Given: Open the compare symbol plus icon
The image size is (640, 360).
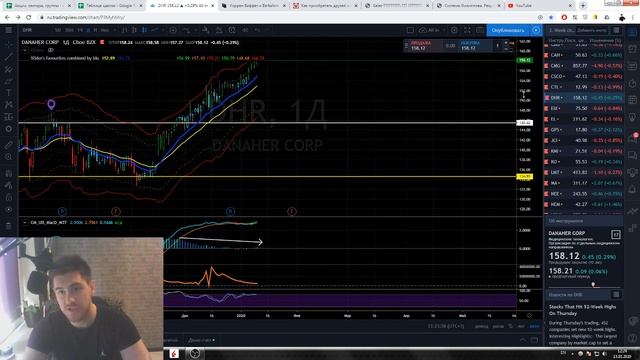Looking at the screenshot, I should tap(173, 30).
